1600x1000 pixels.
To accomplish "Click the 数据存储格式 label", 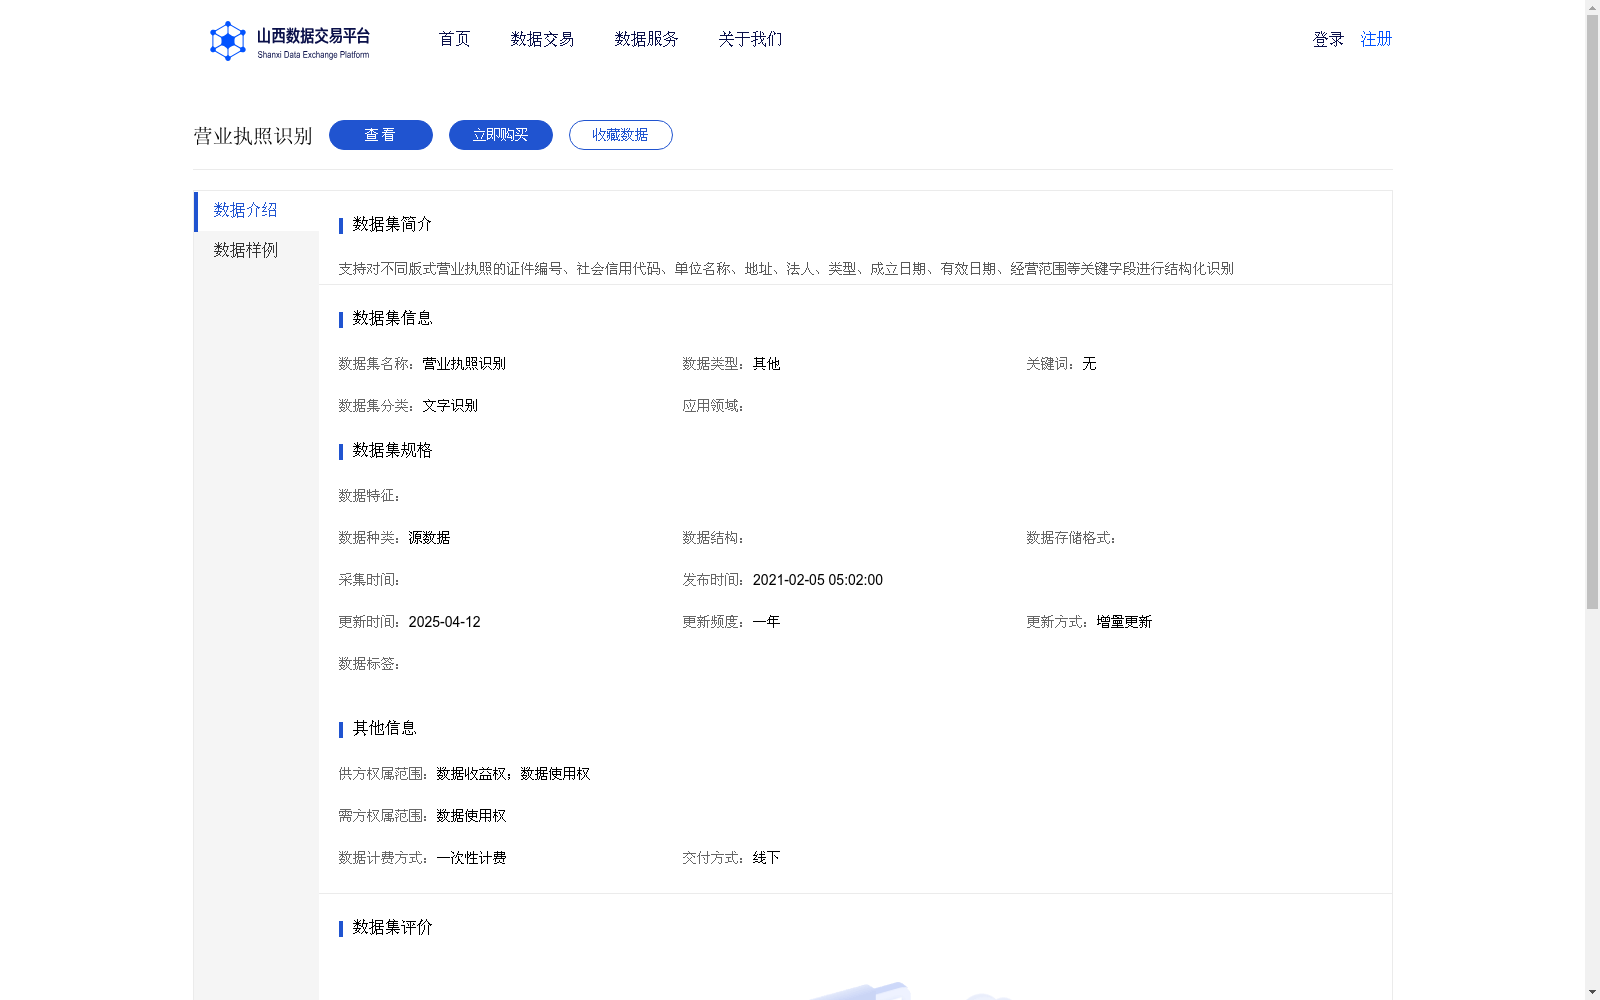I will pos(1071,538).
